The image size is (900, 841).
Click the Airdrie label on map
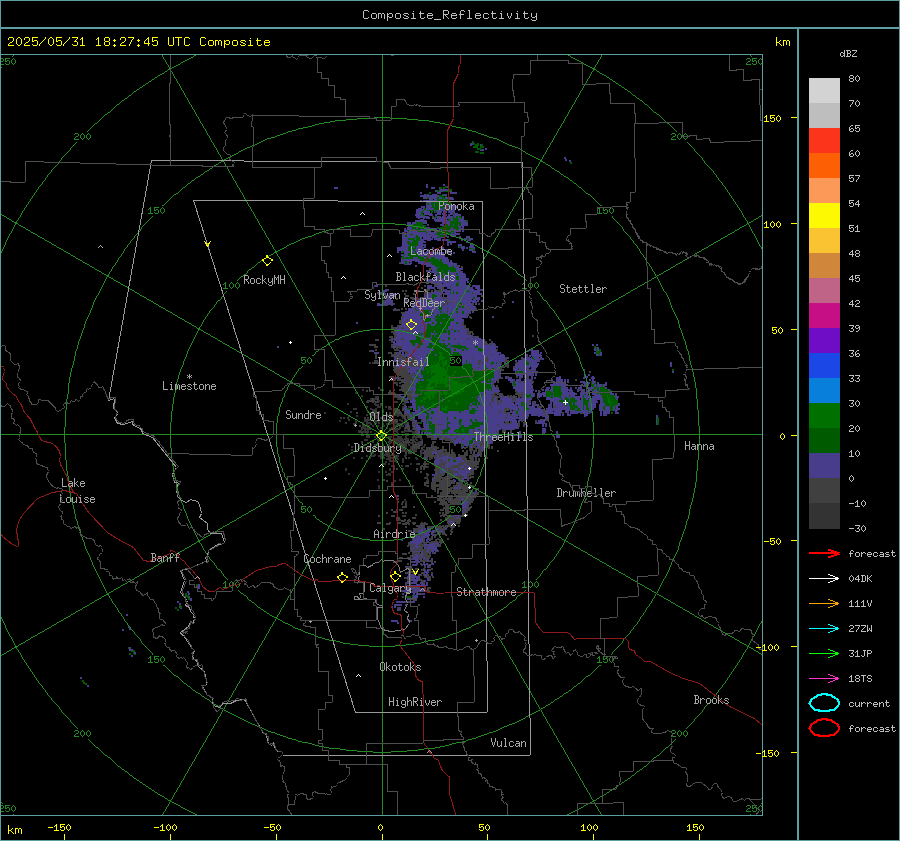(394, 534)
